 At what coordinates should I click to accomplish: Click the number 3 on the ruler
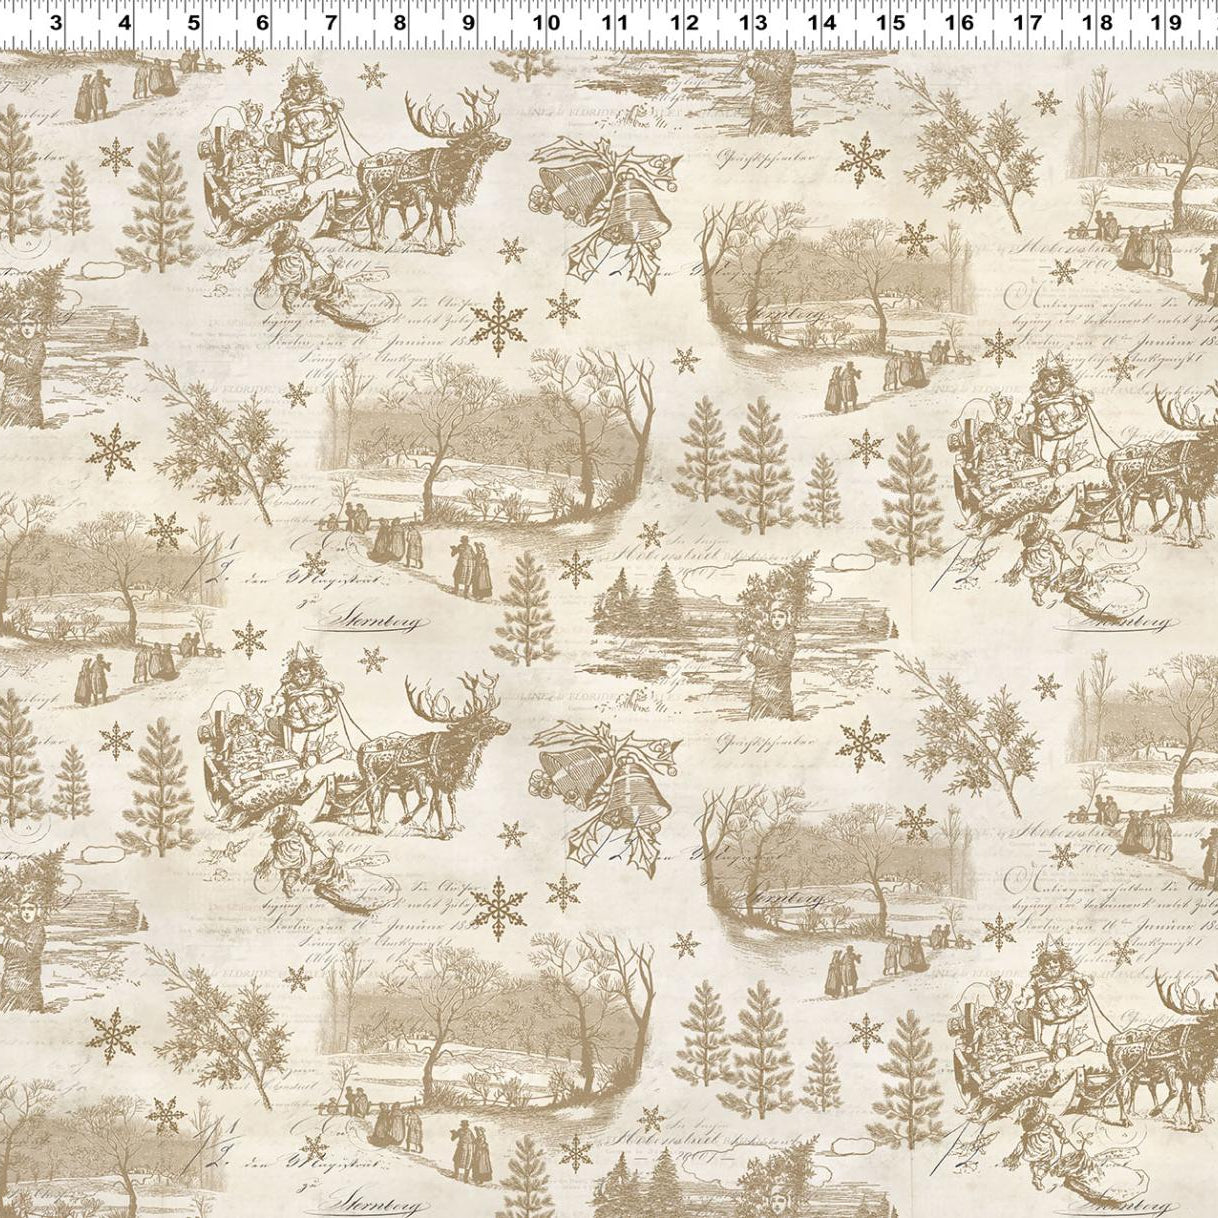55,22
